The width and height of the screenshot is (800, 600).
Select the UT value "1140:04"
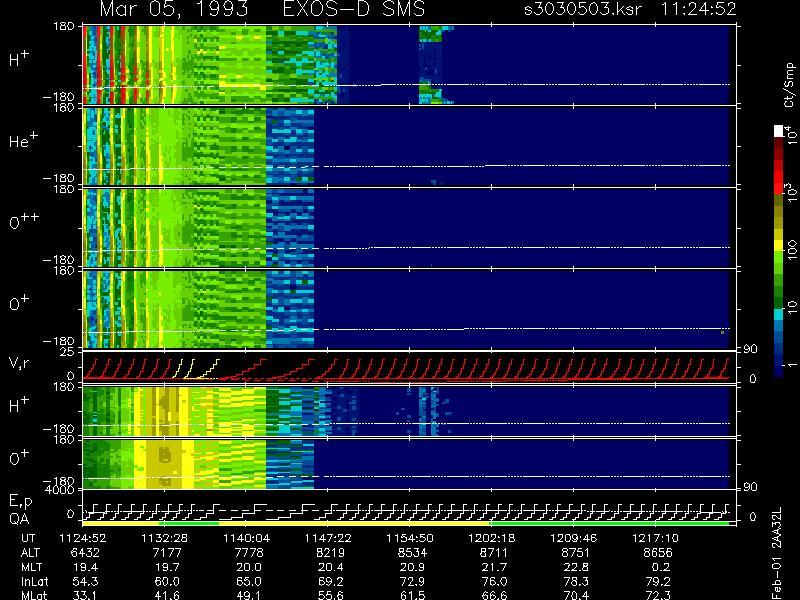click(x=247, y=538)
